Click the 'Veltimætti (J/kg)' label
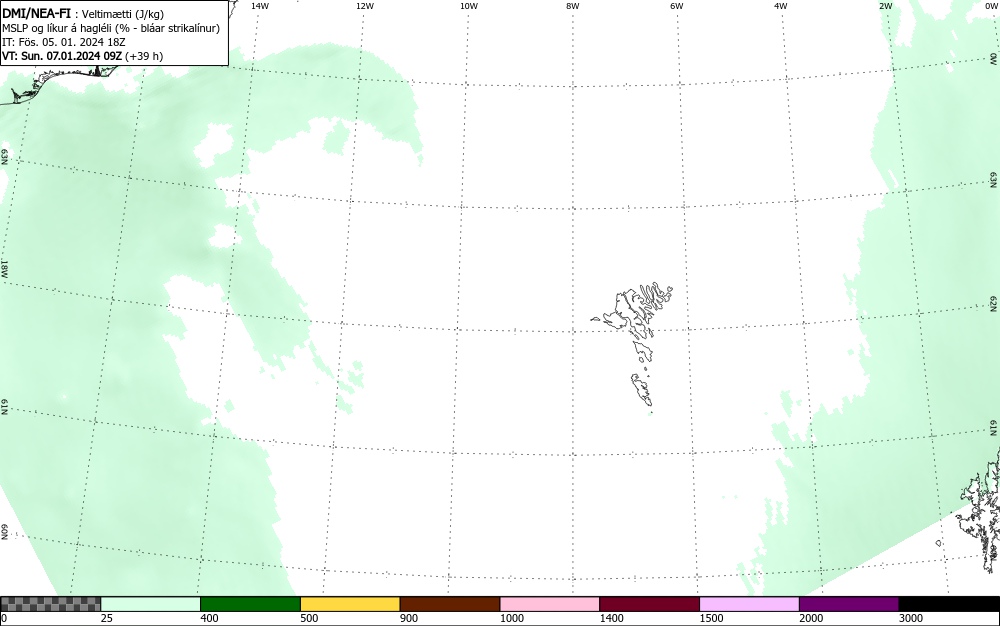This screenshot has height=626, width=1000. (123, 14)
